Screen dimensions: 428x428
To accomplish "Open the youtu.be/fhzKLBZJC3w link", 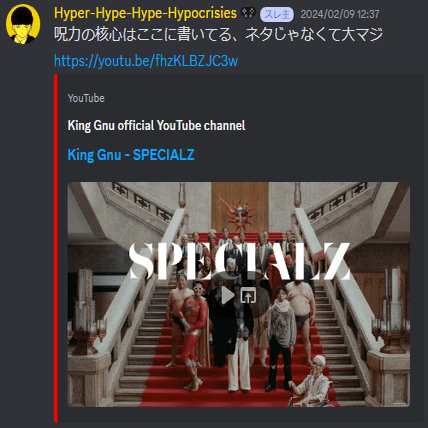I will pyautogui.click(x=146, y=61).
